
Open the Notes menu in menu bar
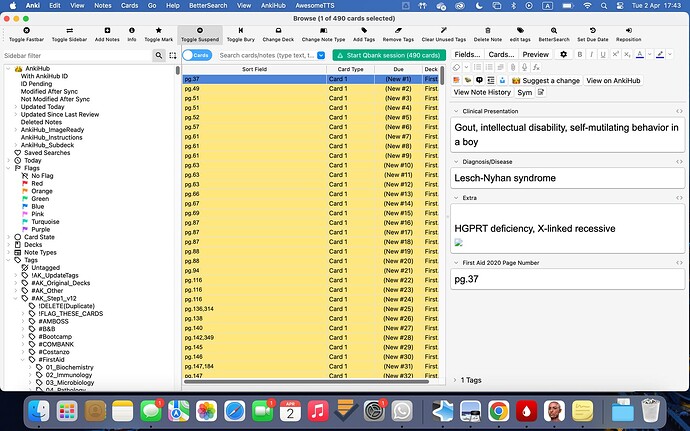click(103, 6)
